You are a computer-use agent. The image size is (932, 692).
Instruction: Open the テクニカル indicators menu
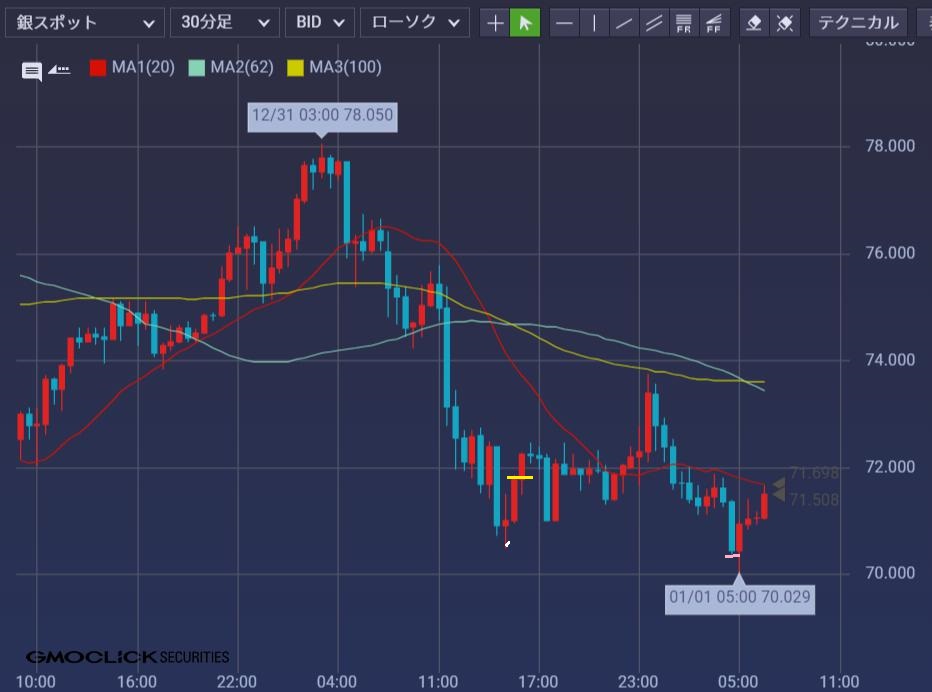point(858,23)
